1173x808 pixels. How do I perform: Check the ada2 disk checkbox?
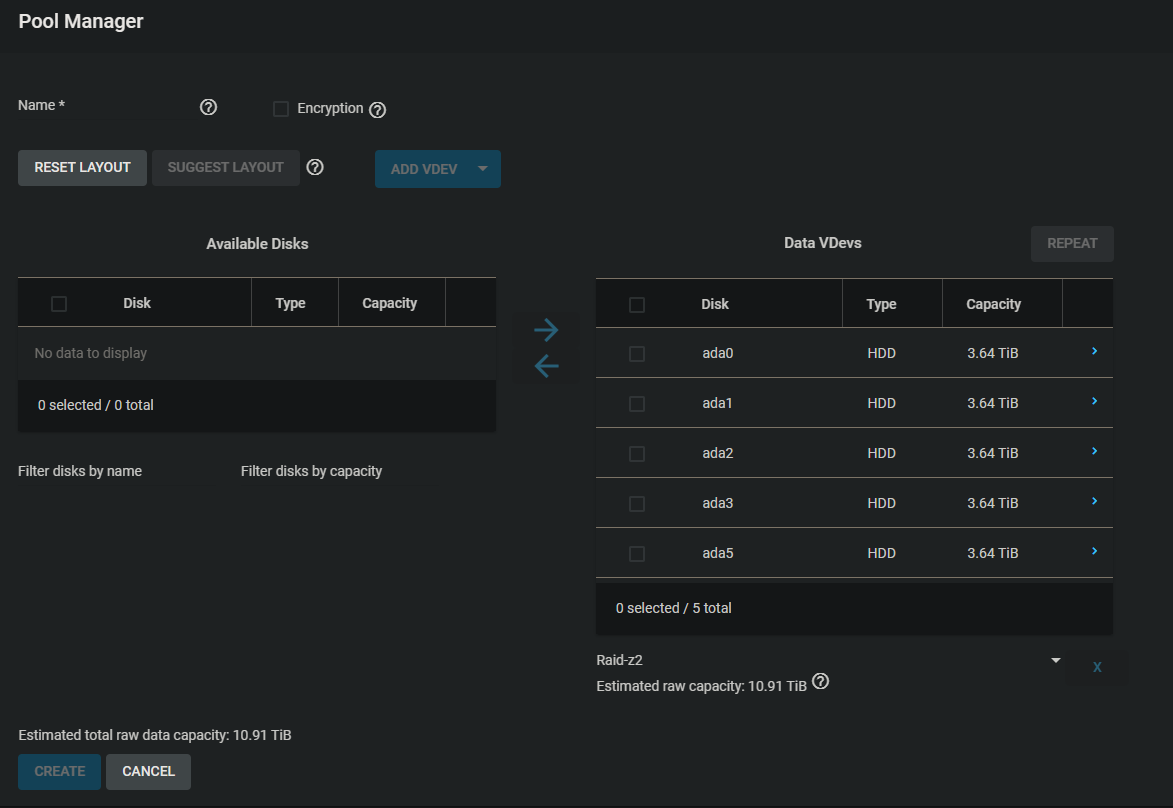(637, 454)
